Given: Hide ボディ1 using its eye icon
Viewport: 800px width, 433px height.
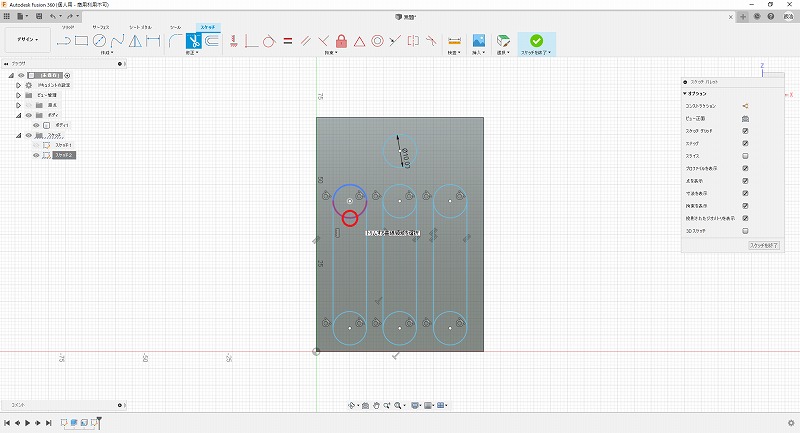Looking at the screenshot, I should (x=36, y=125).
